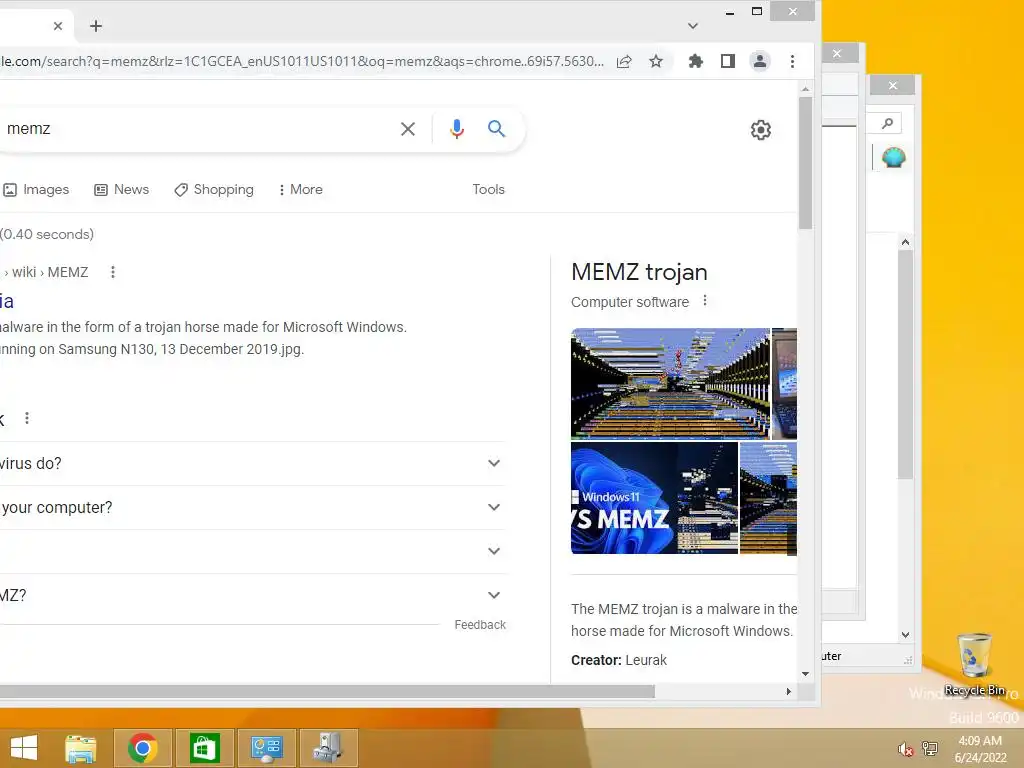Open a new Chrome tab with plus
The width and height of the screenshot is (1024, 768).
[x=96, y=26]
